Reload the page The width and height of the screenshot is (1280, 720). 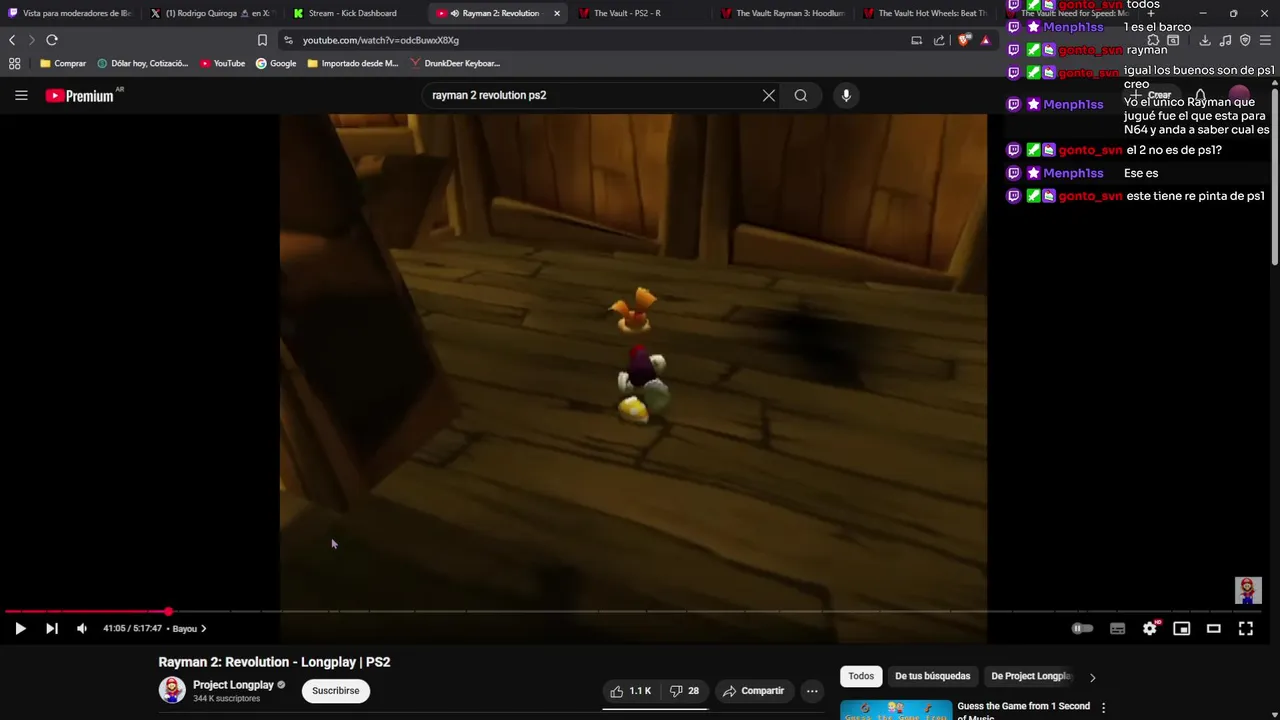[x=52, y=40]
